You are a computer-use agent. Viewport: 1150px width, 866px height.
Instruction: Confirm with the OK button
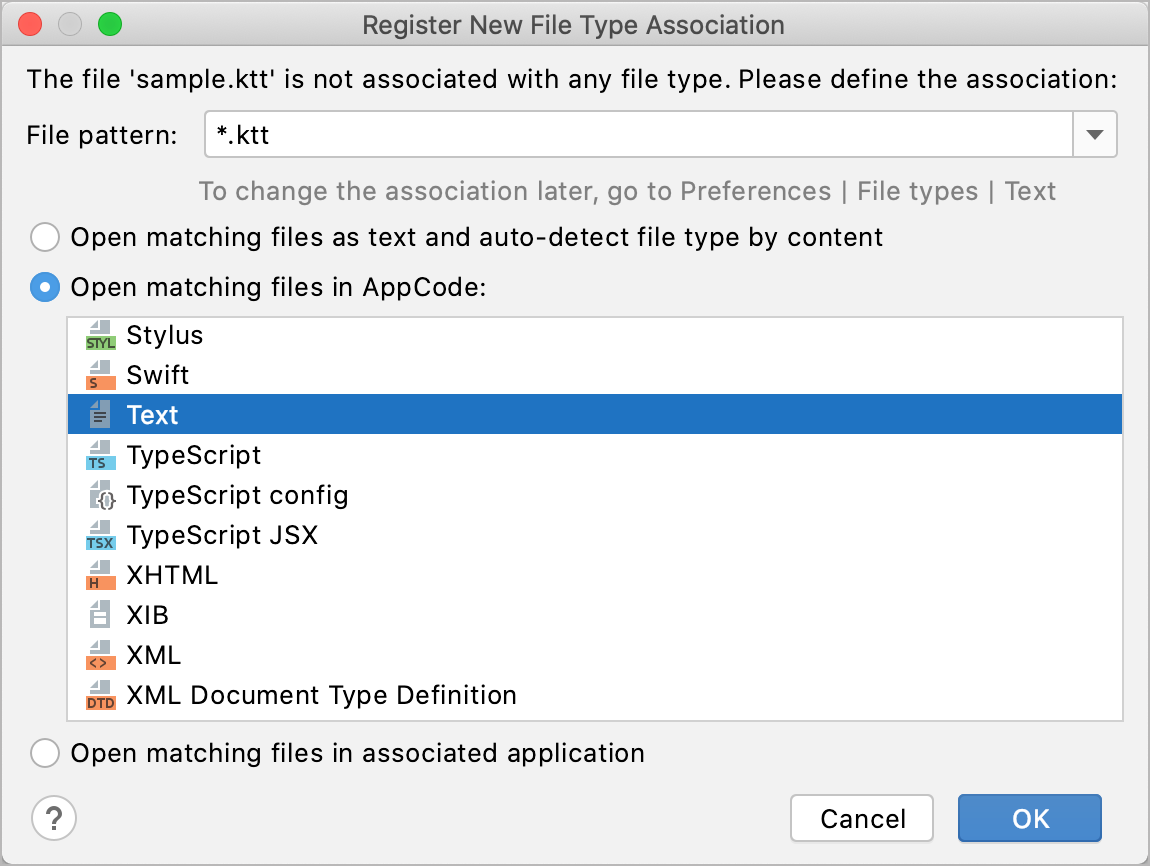point(1029,818)
